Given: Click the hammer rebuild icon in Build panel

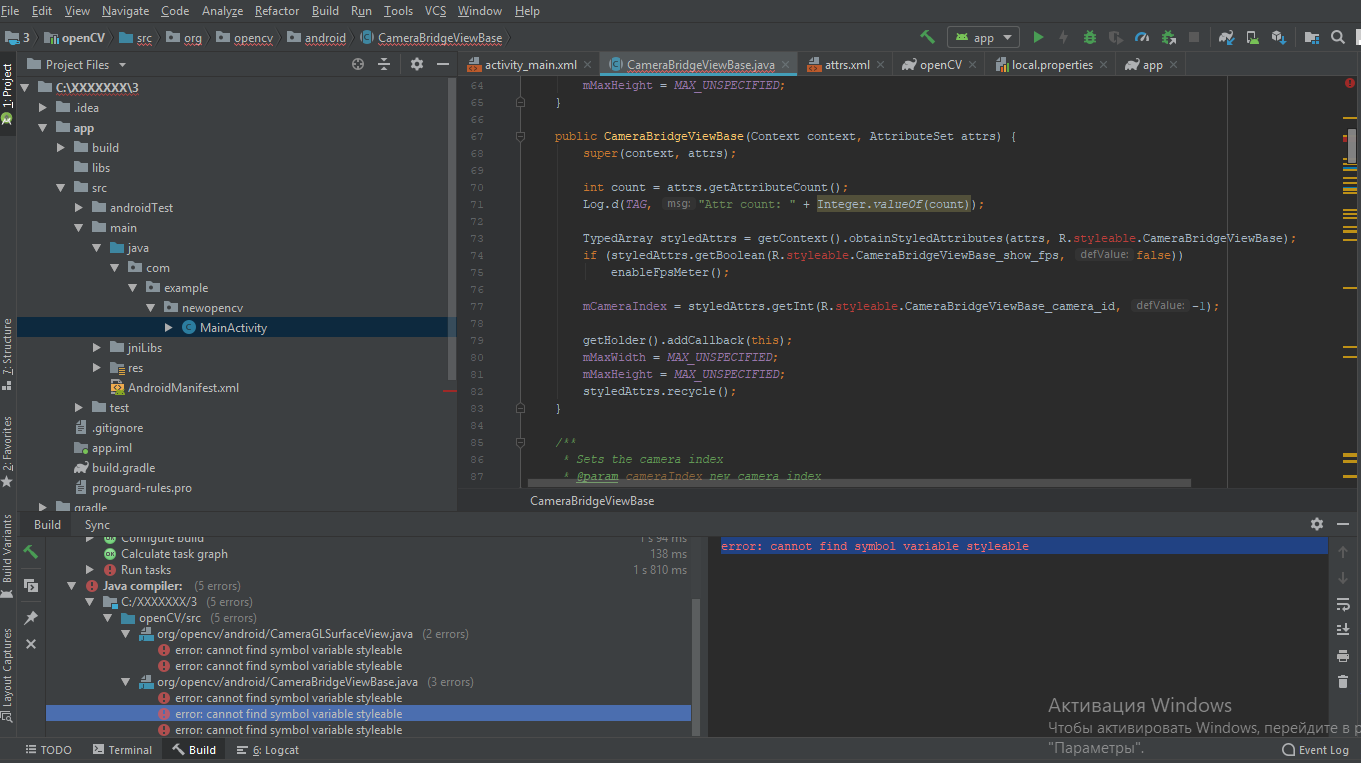Looking at the screenshot, I should [31, 552].
